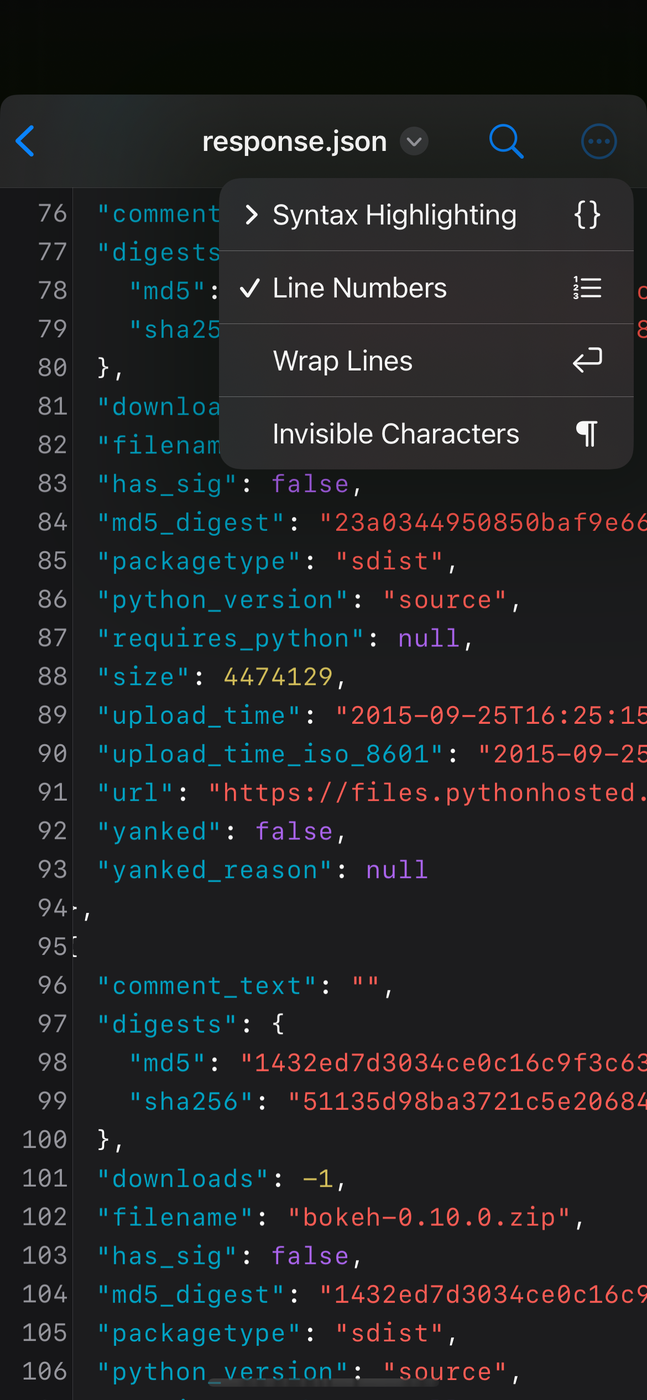Tap the response.json file title

click(x=294, y=142)
